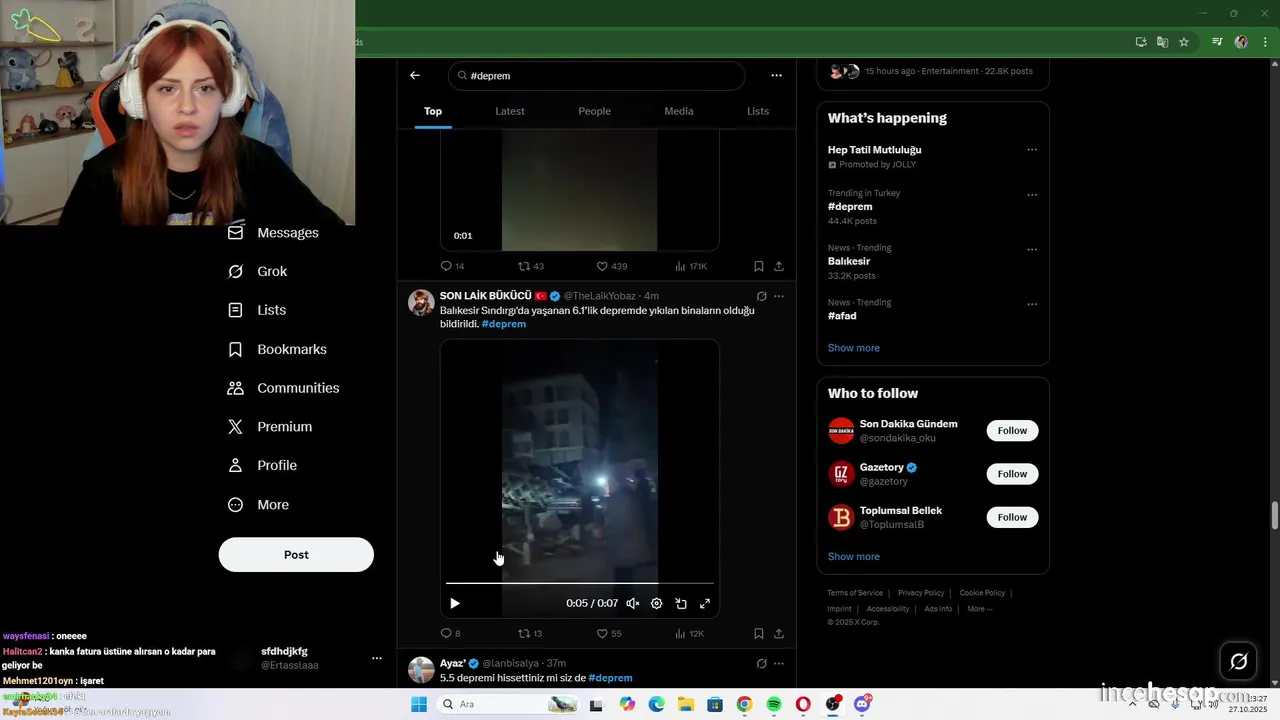
Task: Go to Profile in the sidebar
Action: click(x=262, y=465)
